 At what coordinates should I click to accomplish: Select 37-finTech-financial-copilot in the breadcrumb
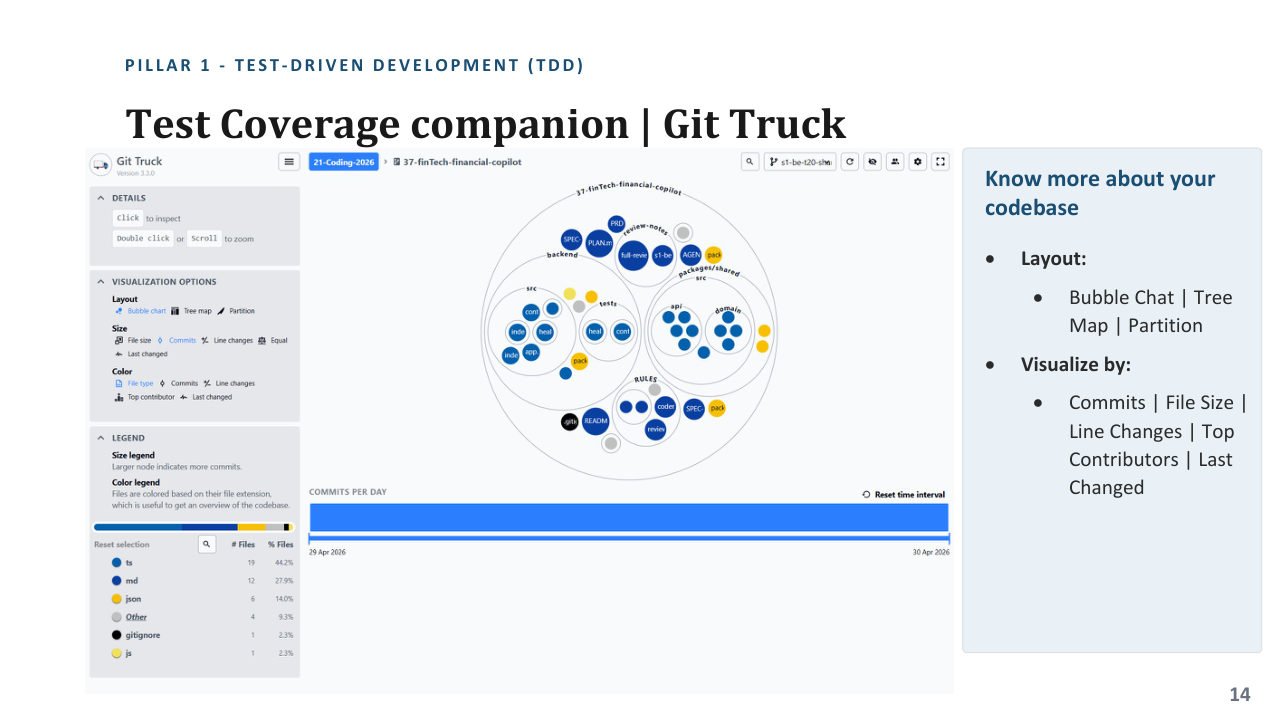tap(458, 162)
